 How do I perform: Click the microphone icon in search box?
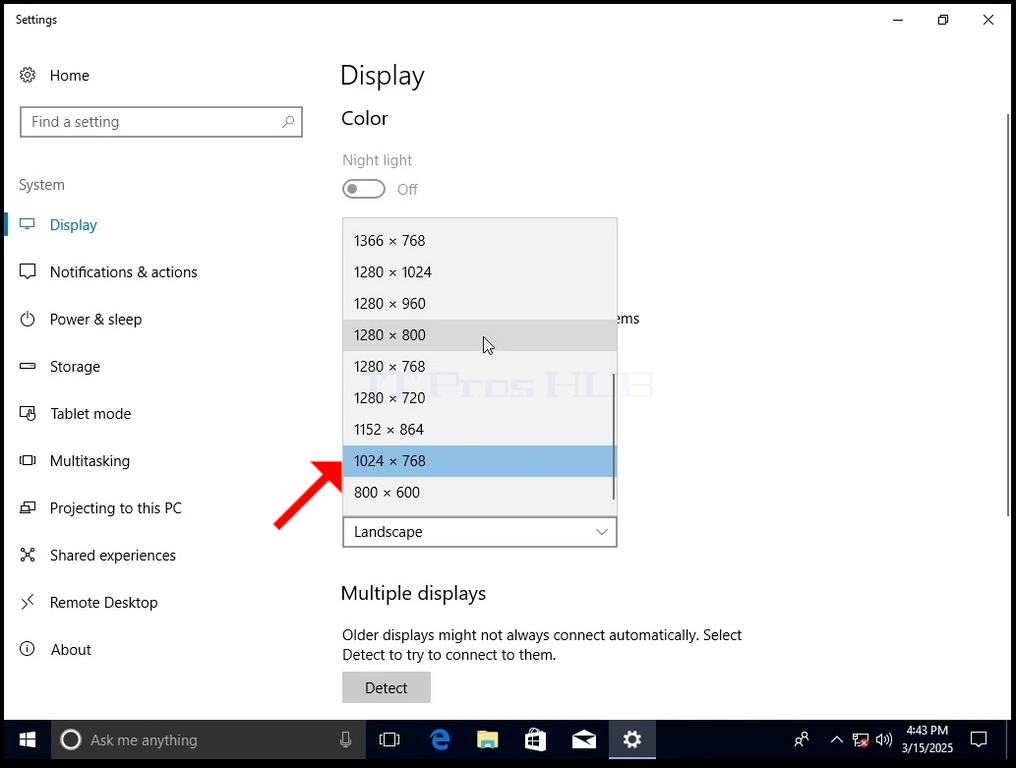pyautogui.click(x=346, y=739)
